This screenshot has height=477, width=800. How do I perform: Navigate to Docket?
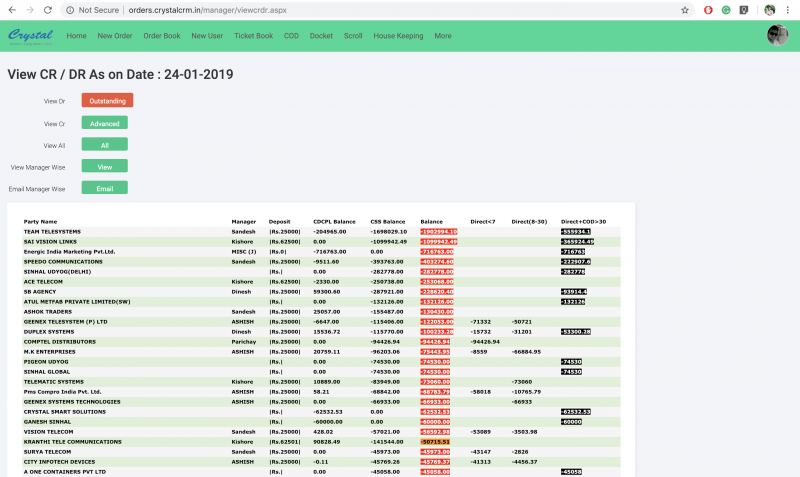321,36
